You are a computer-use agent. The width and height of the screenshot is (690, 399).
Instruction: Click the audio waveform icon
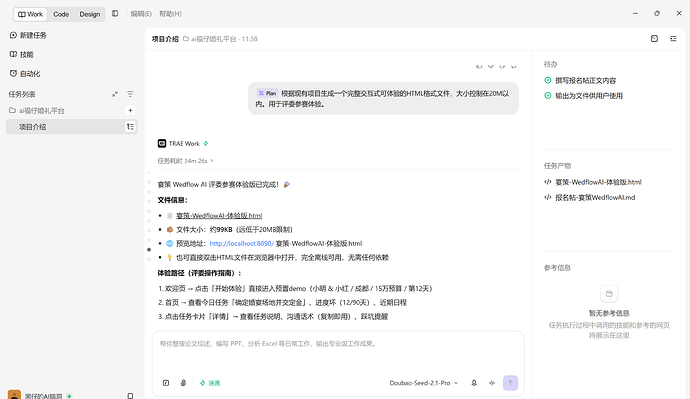click(x=492, y=383)
